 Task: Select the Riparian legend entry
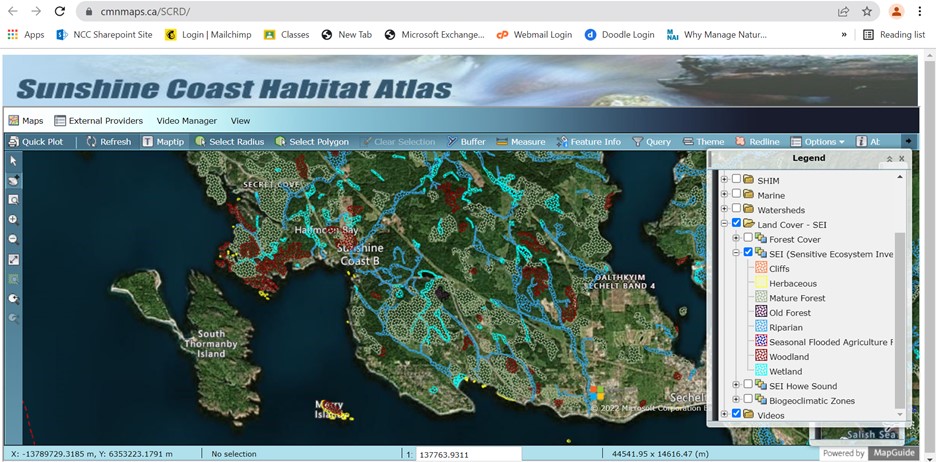(x=786, y=327)
